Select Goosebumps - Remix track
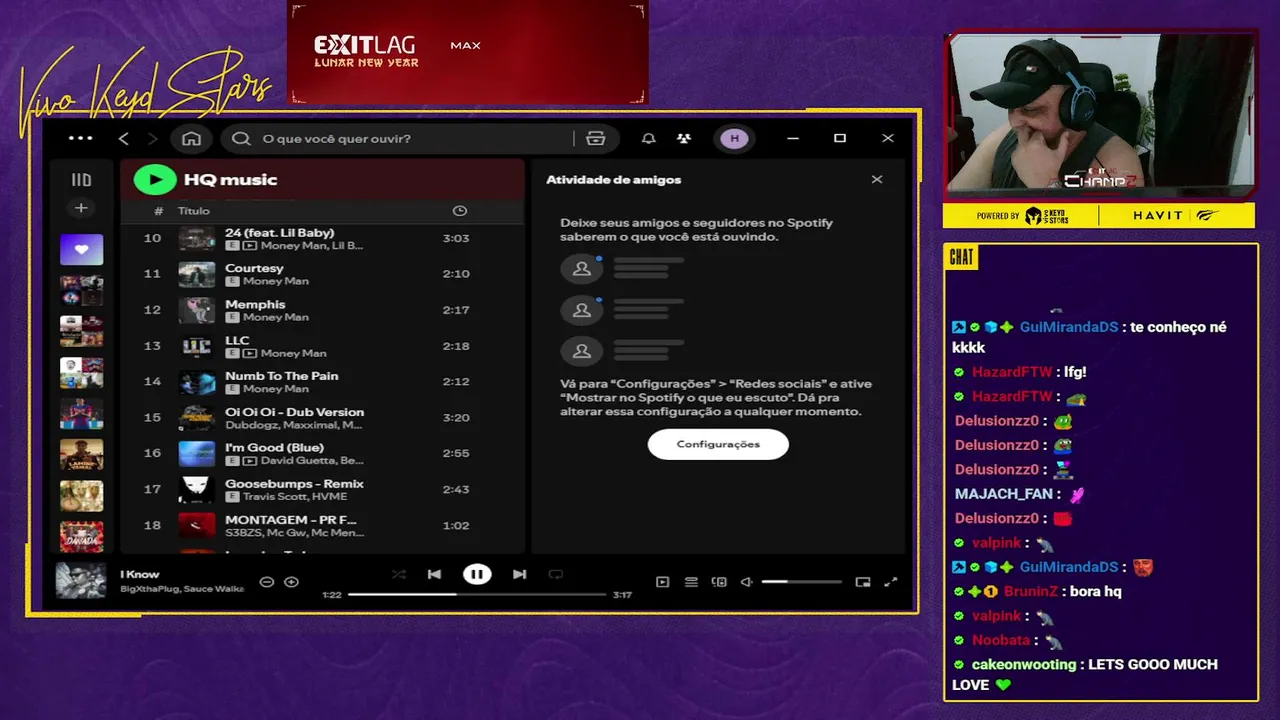 pyautogui.click(x=322, y=490)
